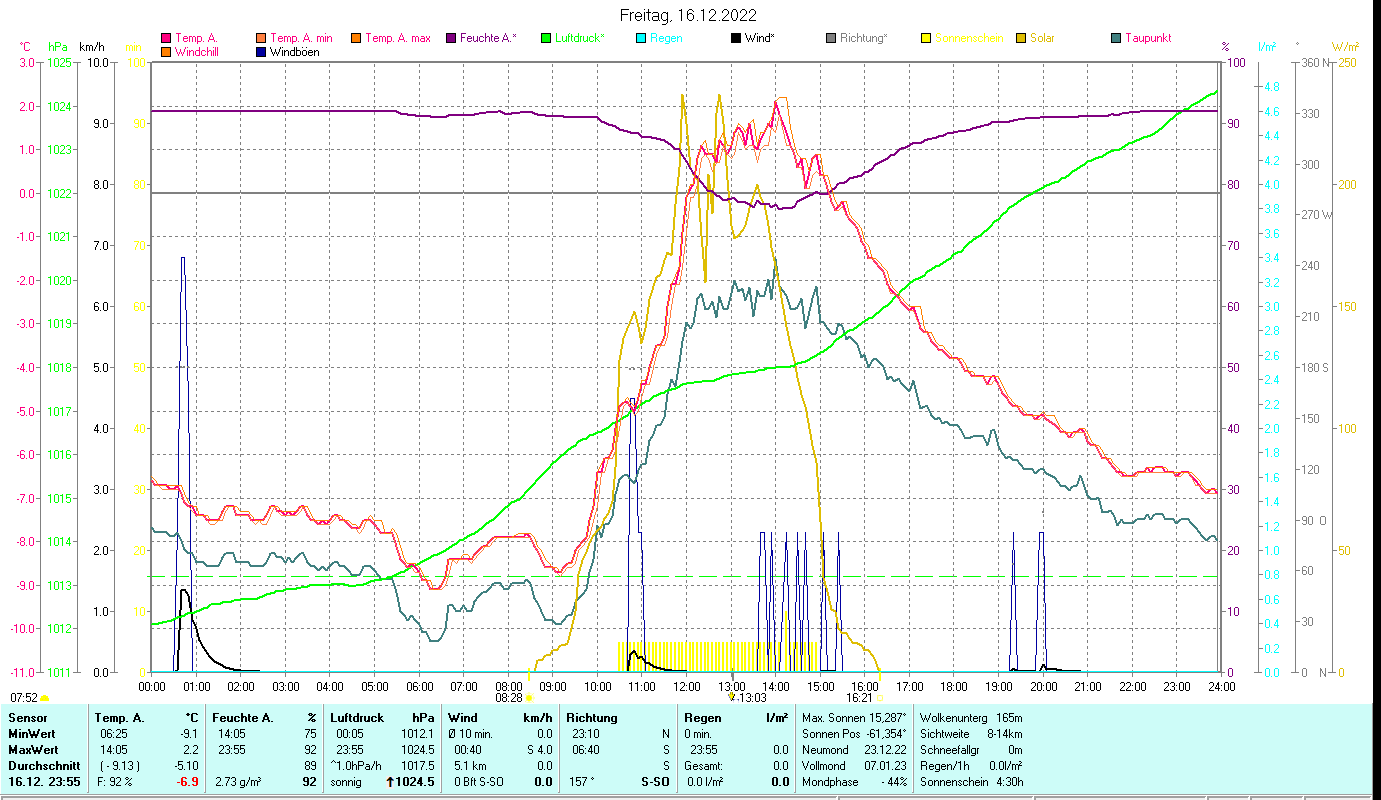Click the minimum temperature value -9.1

(x=187, y=734)
